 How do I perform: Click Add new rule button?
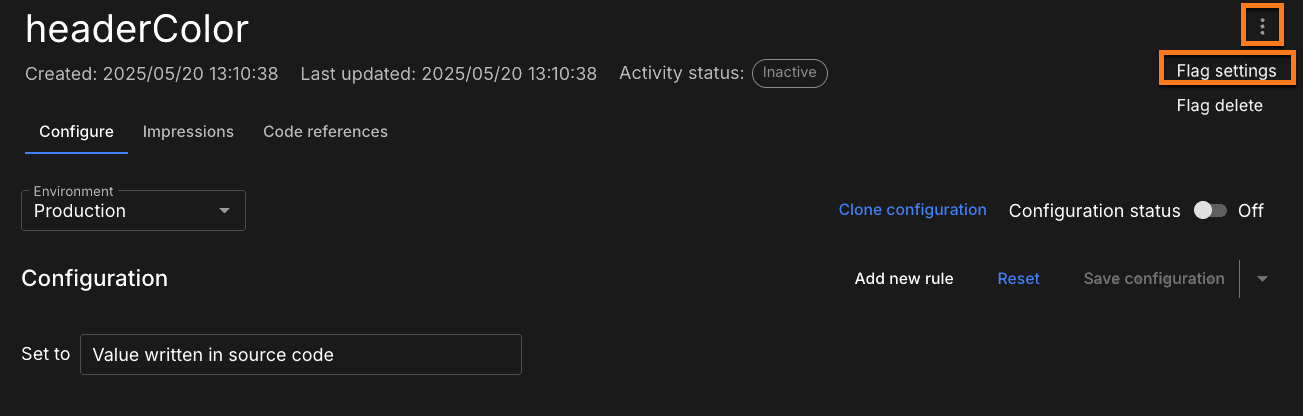(904, 279)
